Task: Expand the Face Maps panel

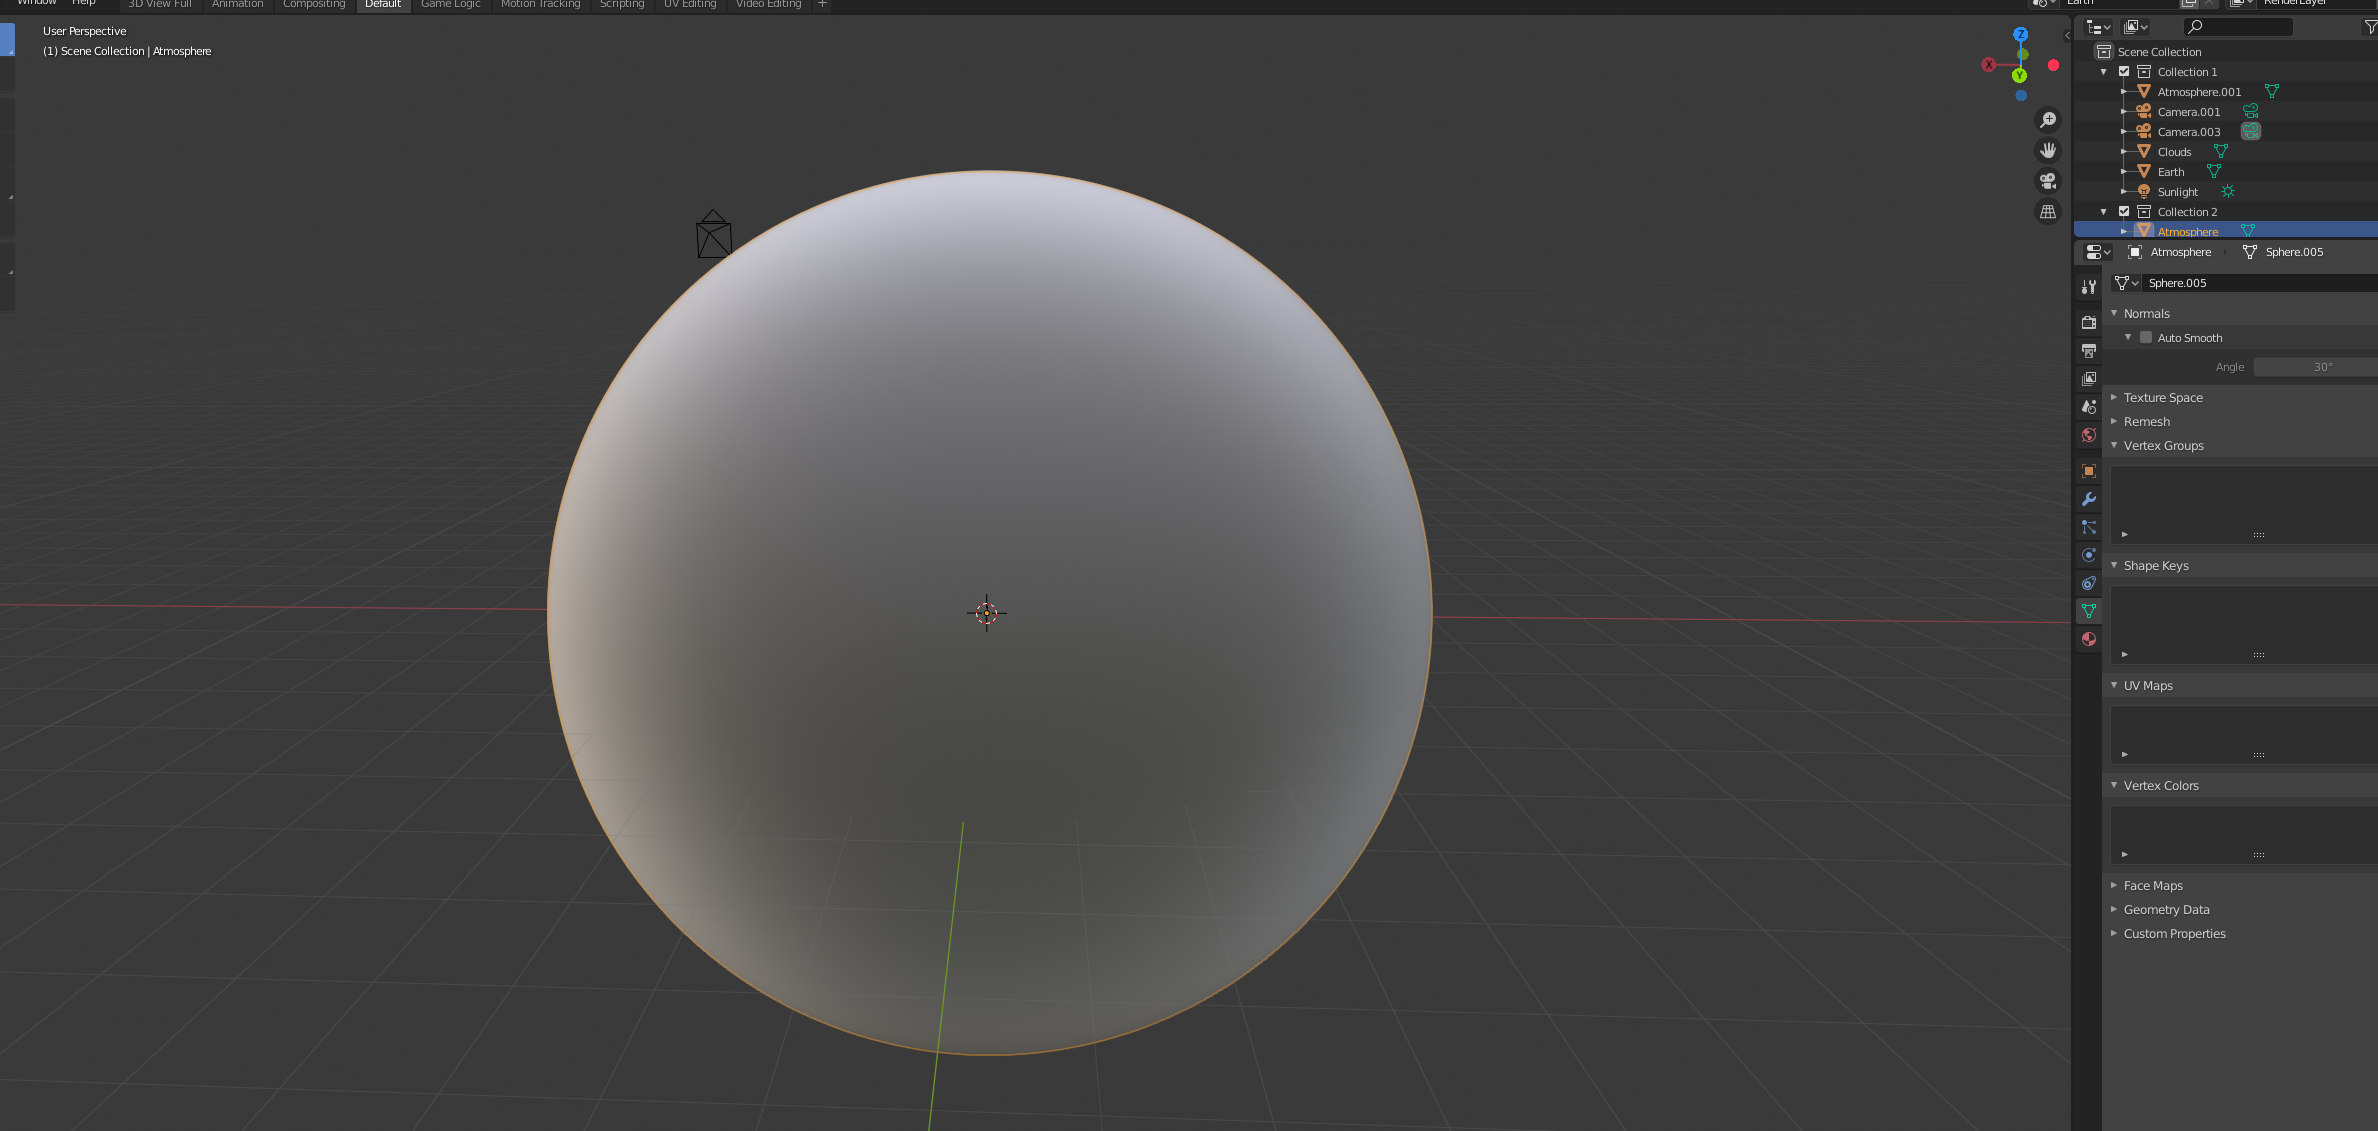Action: click(2114, 885)
